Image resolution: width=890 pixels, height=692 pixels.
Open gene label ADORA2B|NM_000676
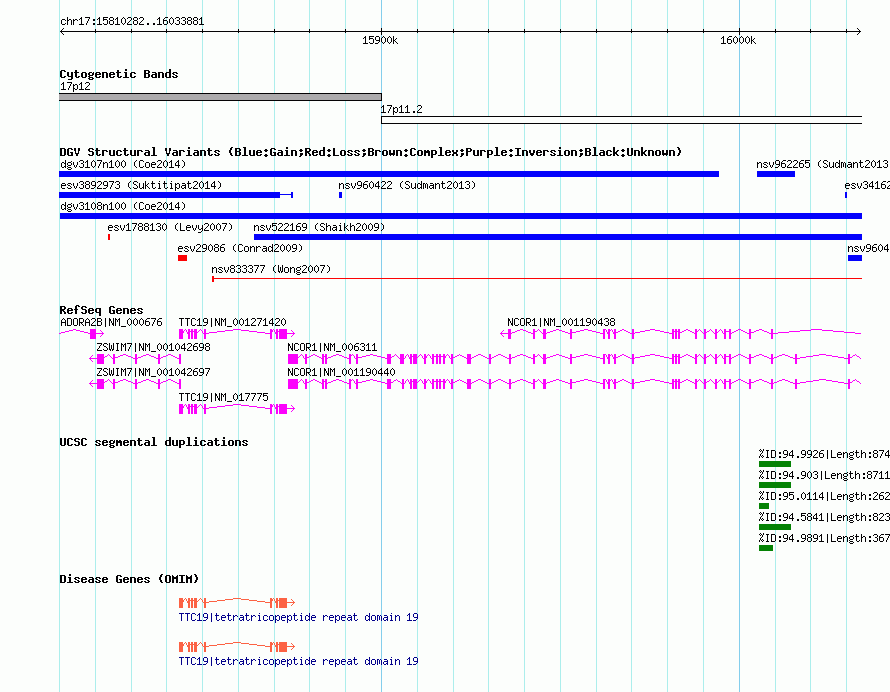(111, 322)
